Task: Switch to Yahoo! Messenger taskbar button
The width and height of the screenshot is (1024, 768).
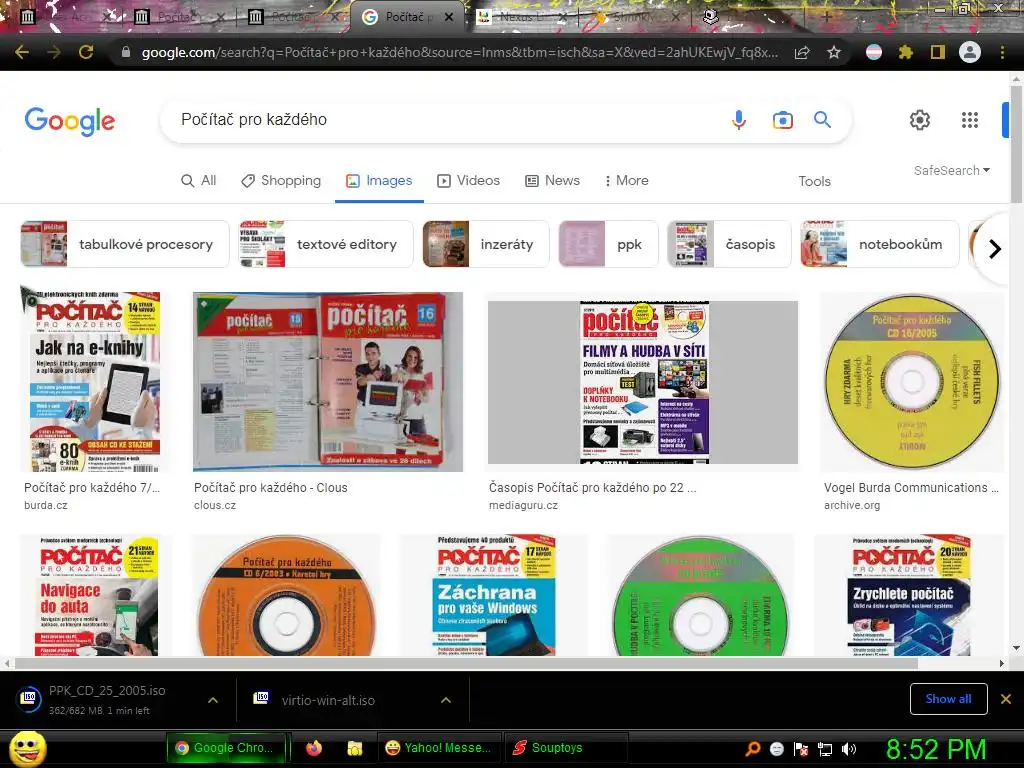Action: [439, 748]
